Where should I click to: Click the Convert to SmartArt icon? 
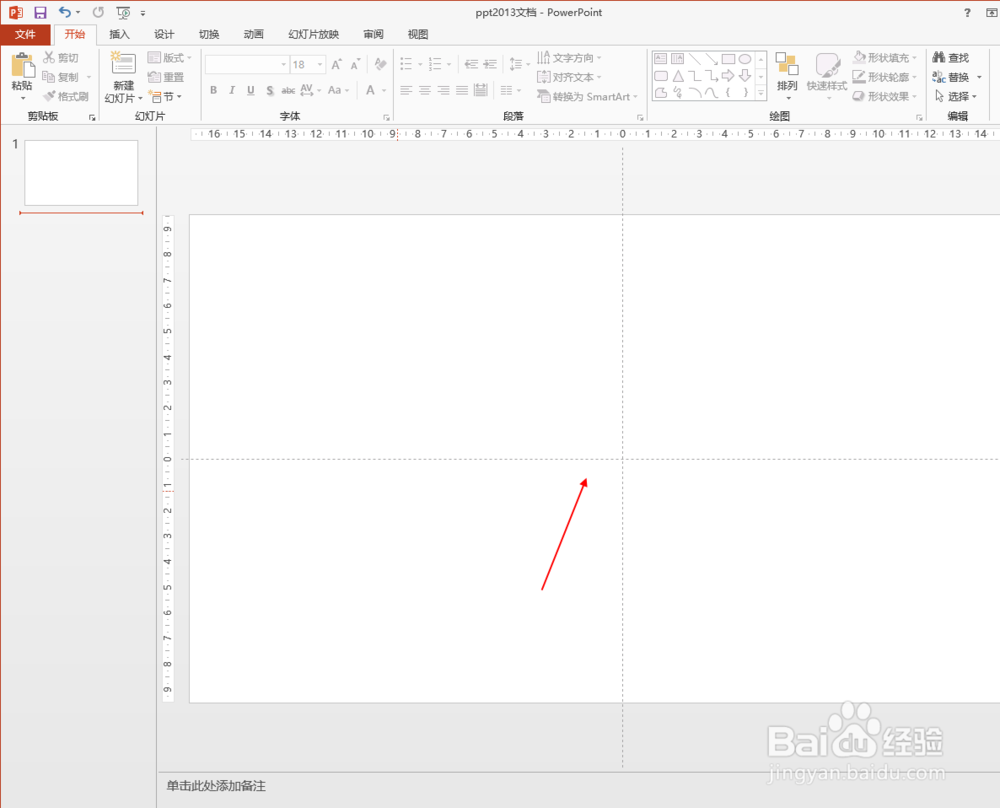[543, 96]
